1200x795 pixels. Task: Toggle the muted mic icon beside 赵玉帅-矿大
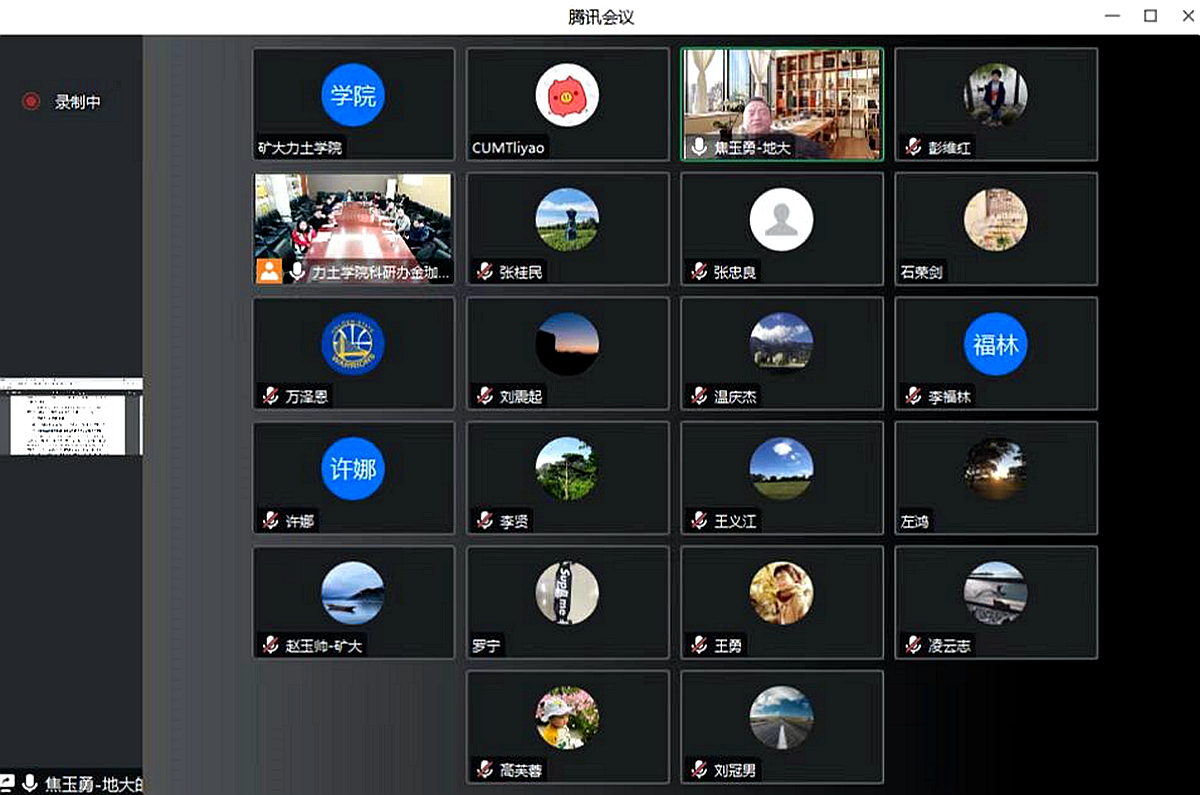pos(270,645)
